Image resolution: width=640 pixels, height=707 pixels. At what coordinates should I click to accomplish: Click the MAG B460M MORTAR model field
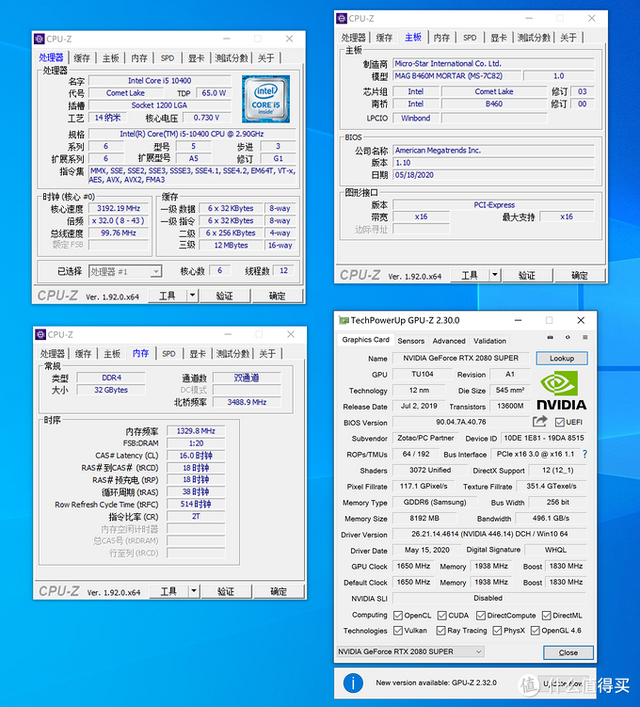456,76
